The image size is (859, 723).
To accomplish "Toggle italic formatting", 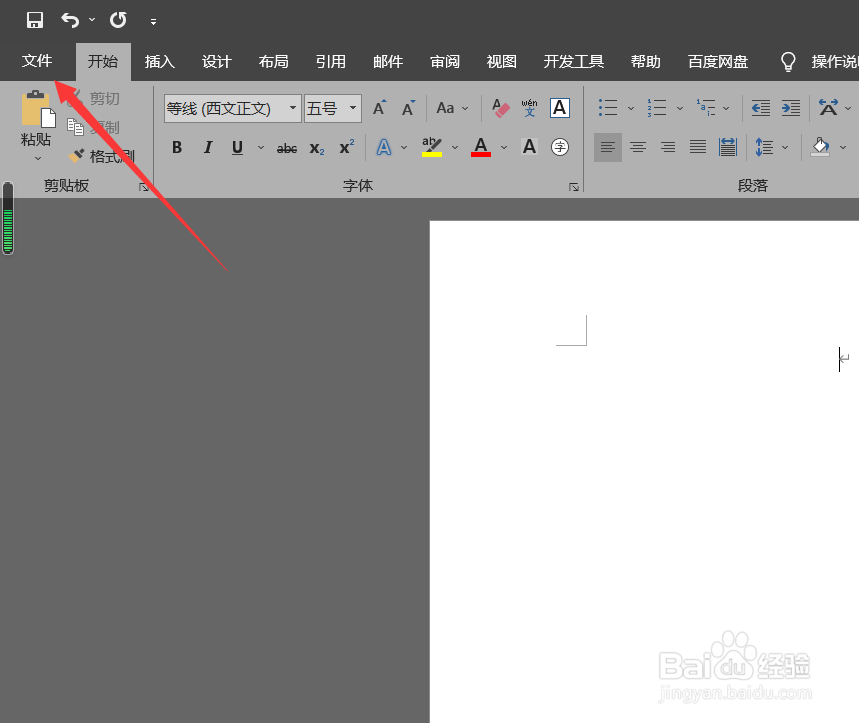I will pos(208,147).
